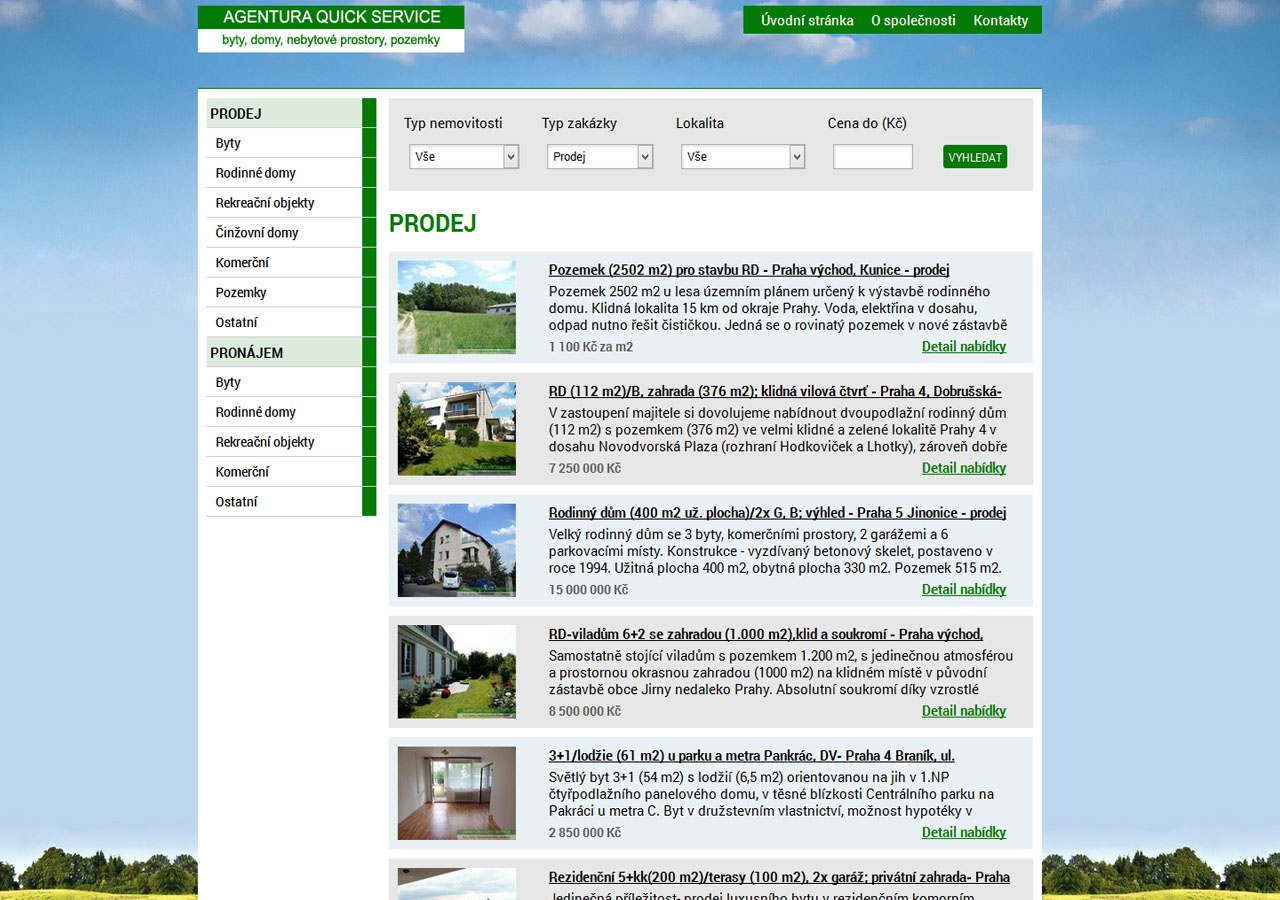The height and width of the screenshot is (900, 1280).
Task: Open listing title 3+1/lodžie (61 m2) Braník
Action: [752, 756]
